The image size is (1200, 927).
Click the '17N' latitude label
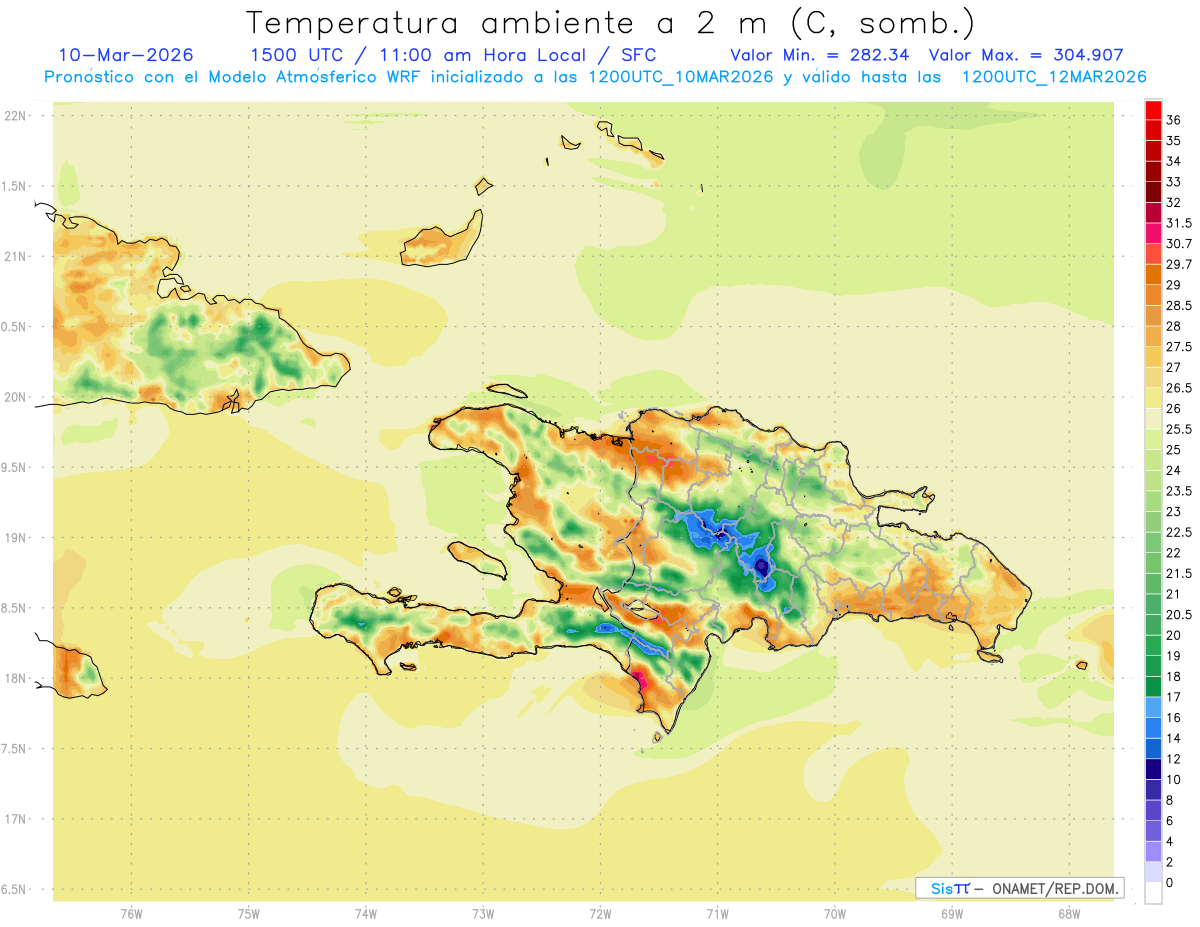pos(16,819)
